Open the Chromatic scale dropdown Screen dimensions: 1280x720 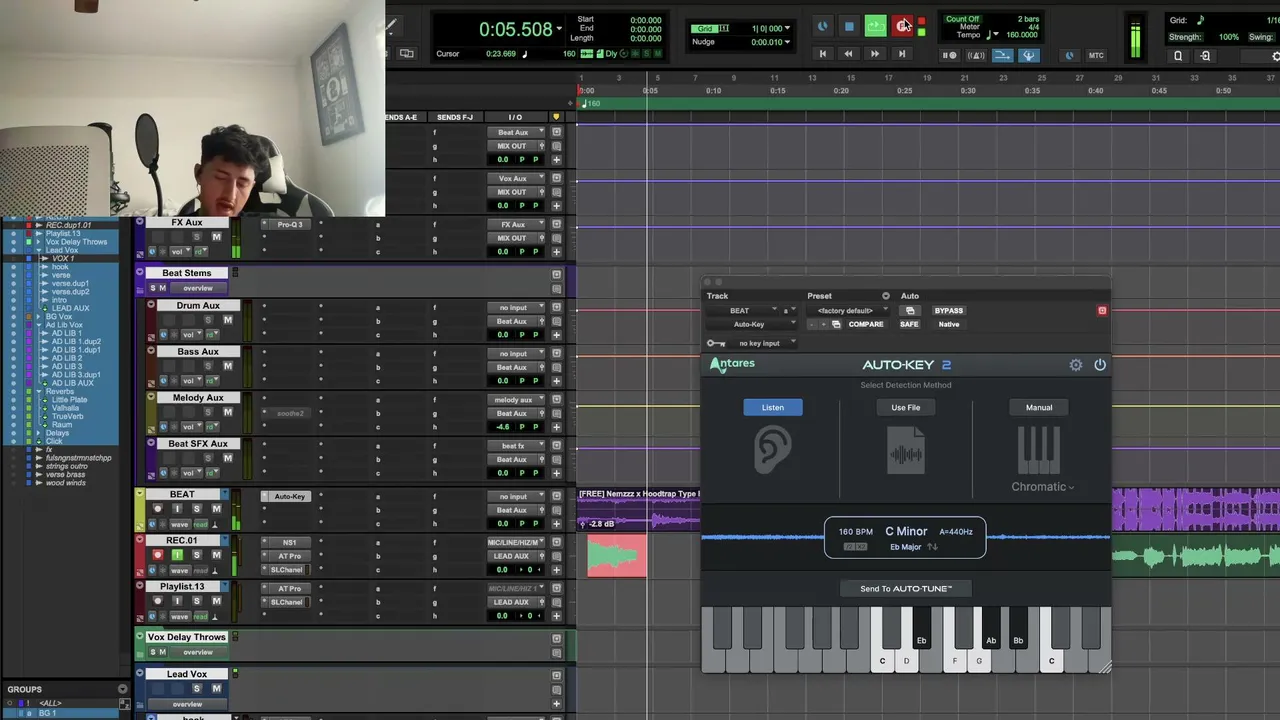tap(1043, 487)
